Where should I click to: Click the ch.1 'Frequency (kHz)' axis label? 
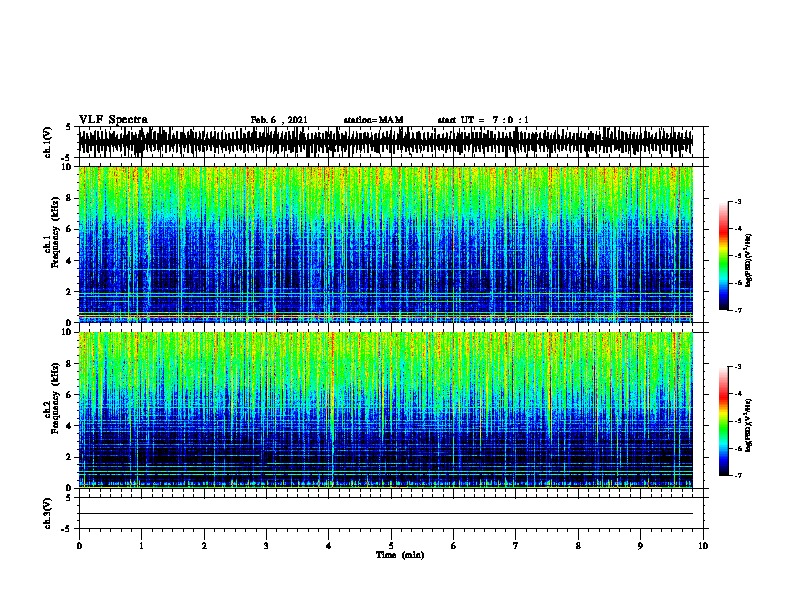[55, 232]
